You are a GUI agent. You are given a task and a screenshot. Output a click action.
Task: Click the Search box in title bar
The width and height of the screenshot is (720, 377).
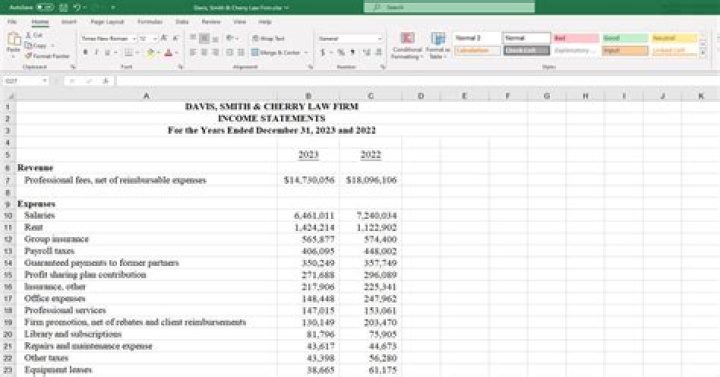tap(449, 7)
